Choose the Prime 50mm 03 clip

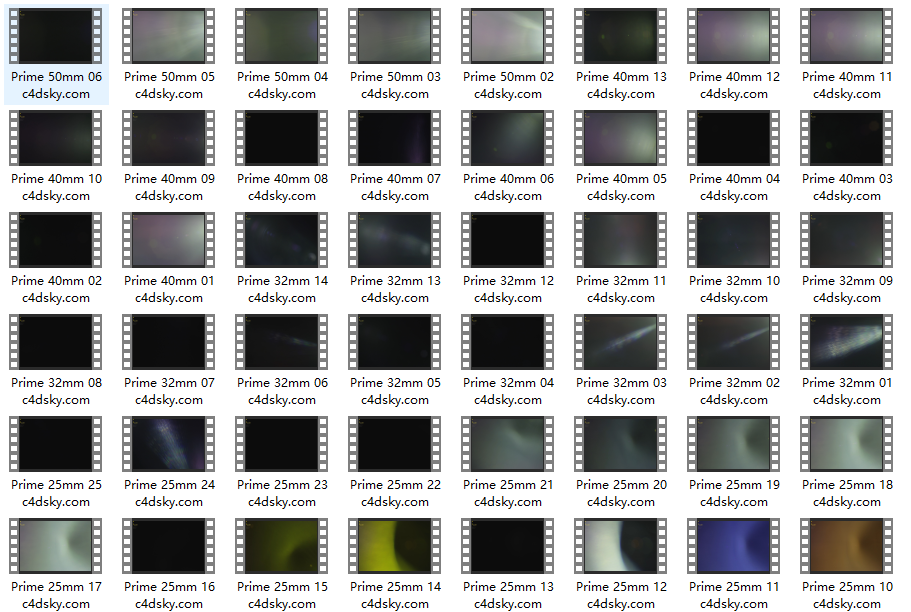(394, 35)
